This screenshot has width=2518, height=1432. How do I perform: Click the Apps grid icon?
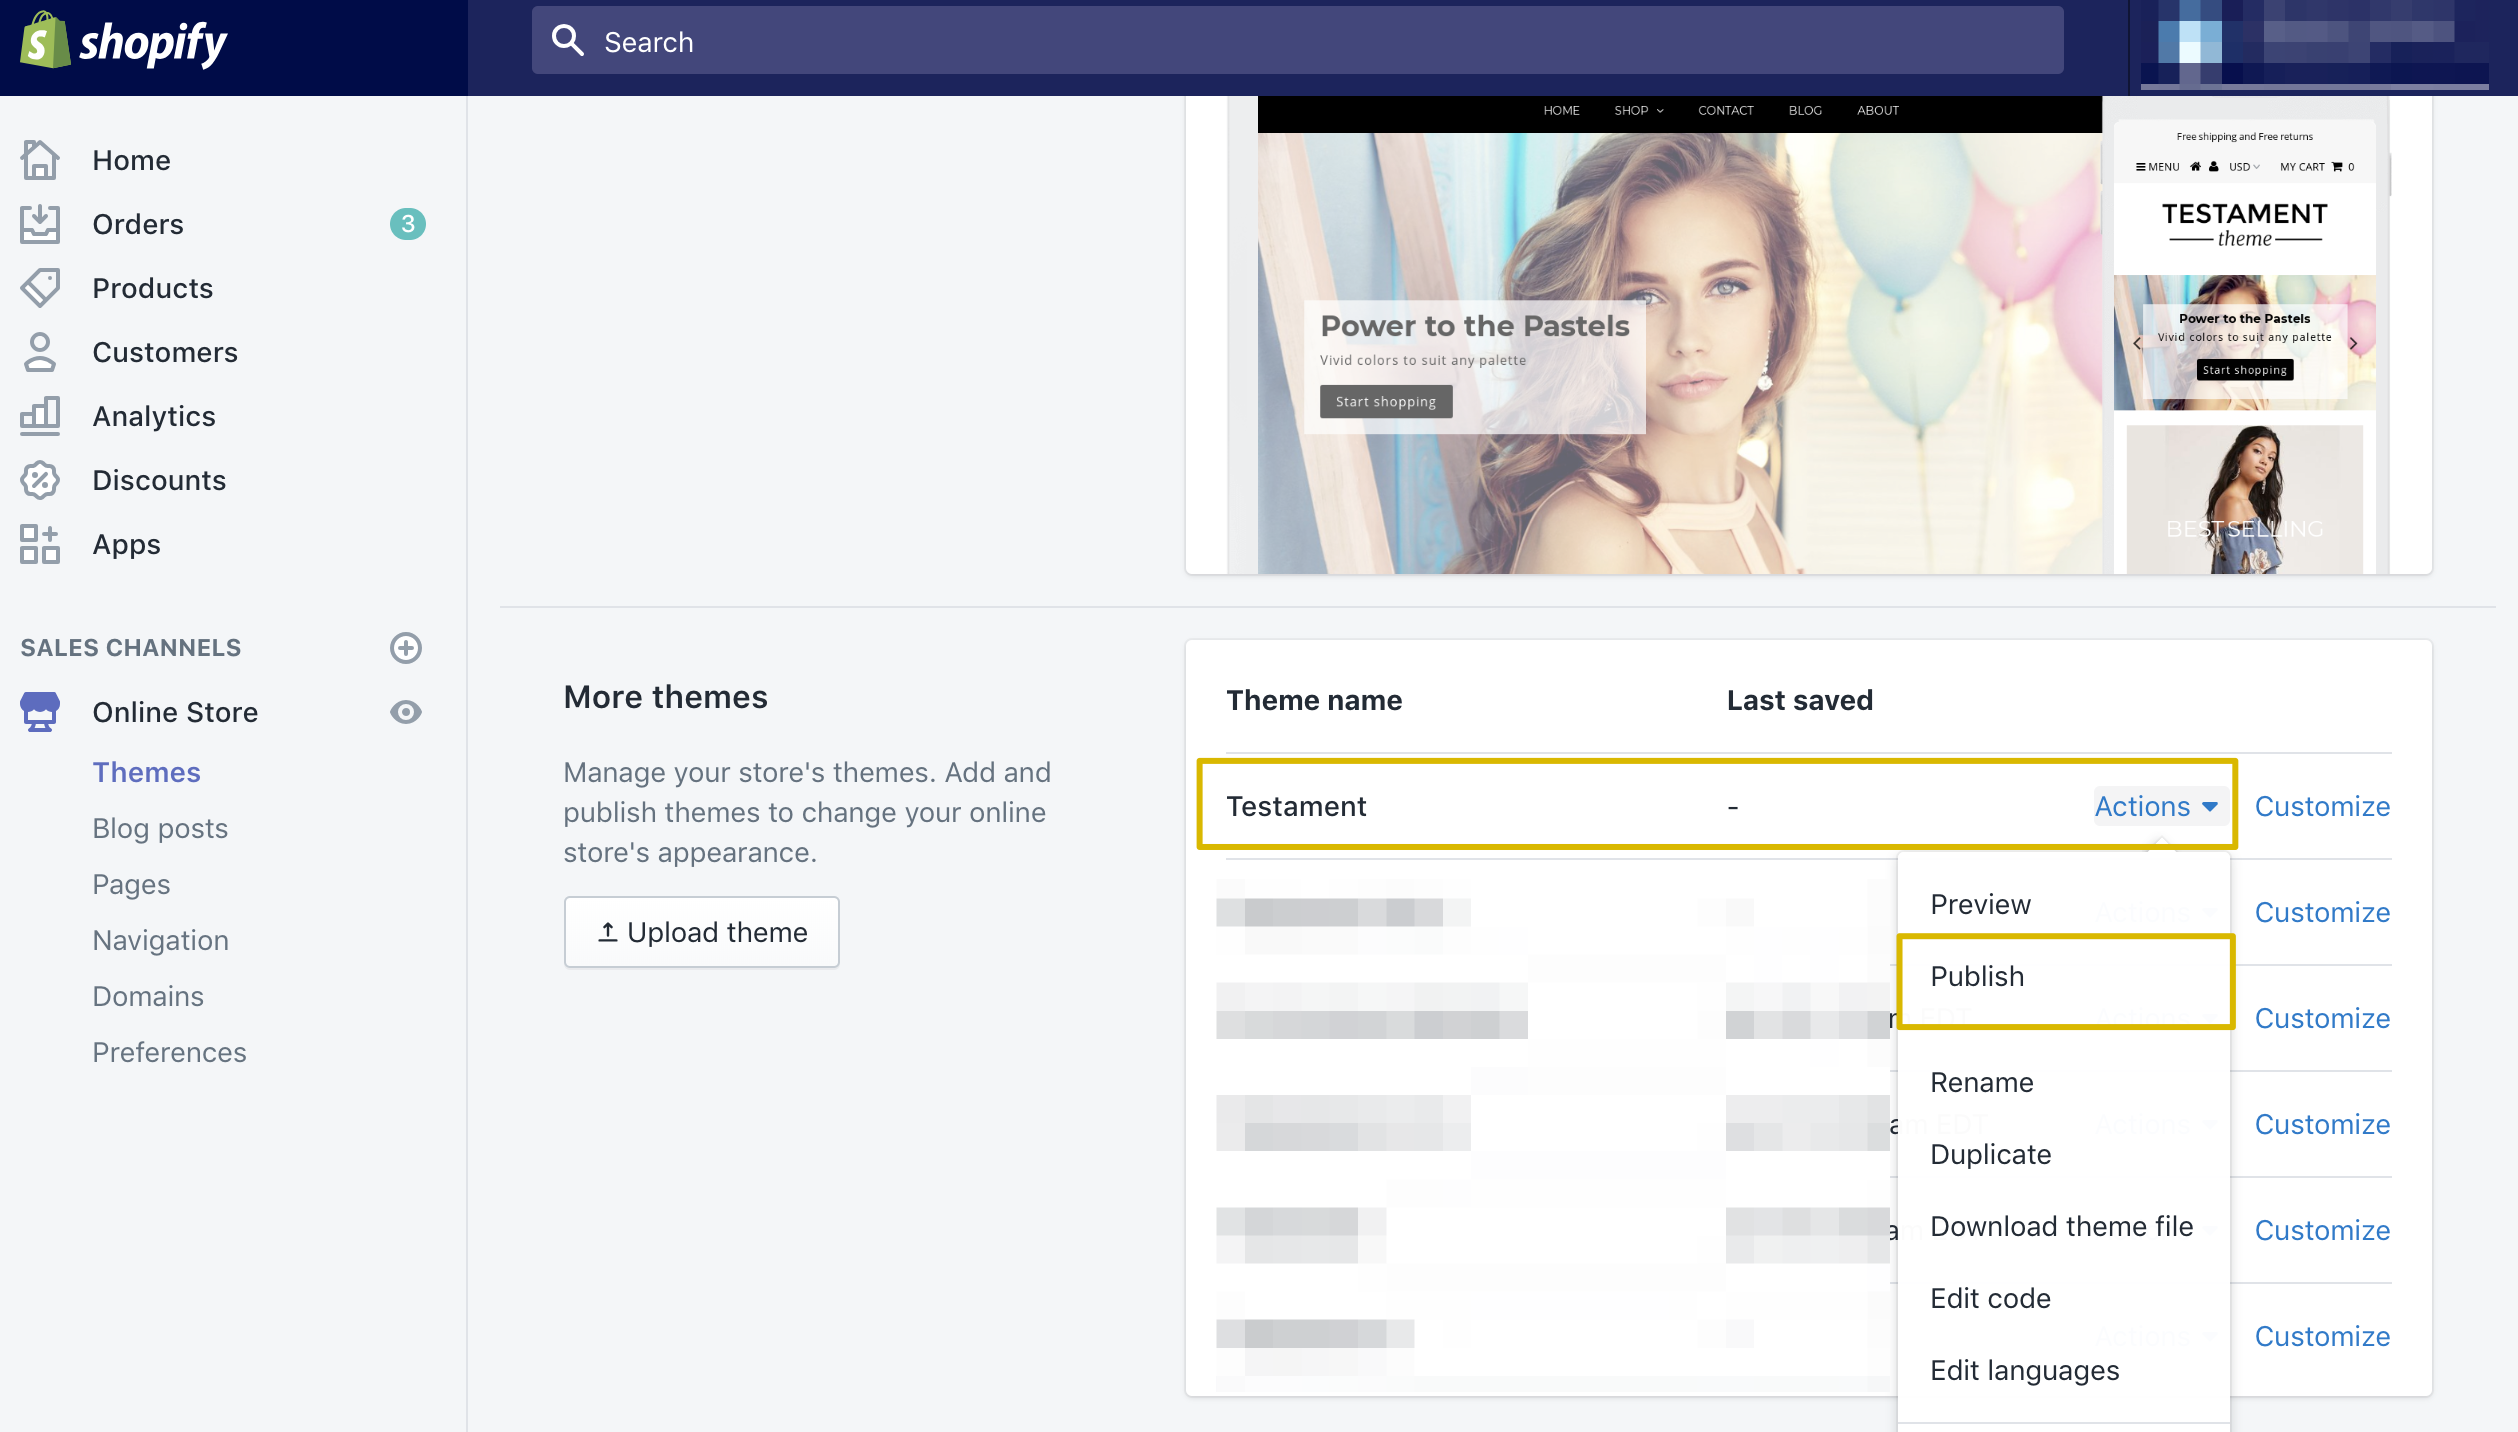[x=40, y=544]
